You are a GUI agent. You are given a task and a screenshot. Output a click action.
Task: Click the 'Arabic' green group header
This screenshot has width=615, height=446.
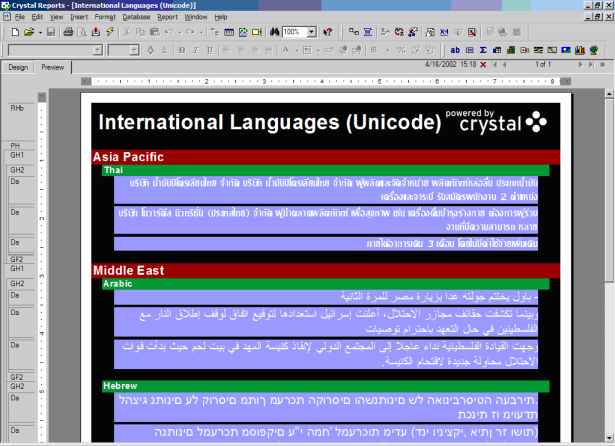coord(326,284)
